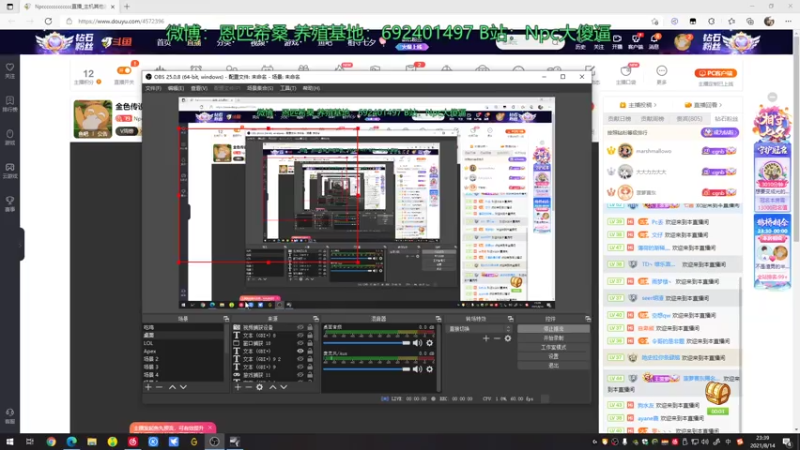The width and height of the screenshot is (800, 450).
Task: Open the File menu in OBS
Action: pos(153,88)
